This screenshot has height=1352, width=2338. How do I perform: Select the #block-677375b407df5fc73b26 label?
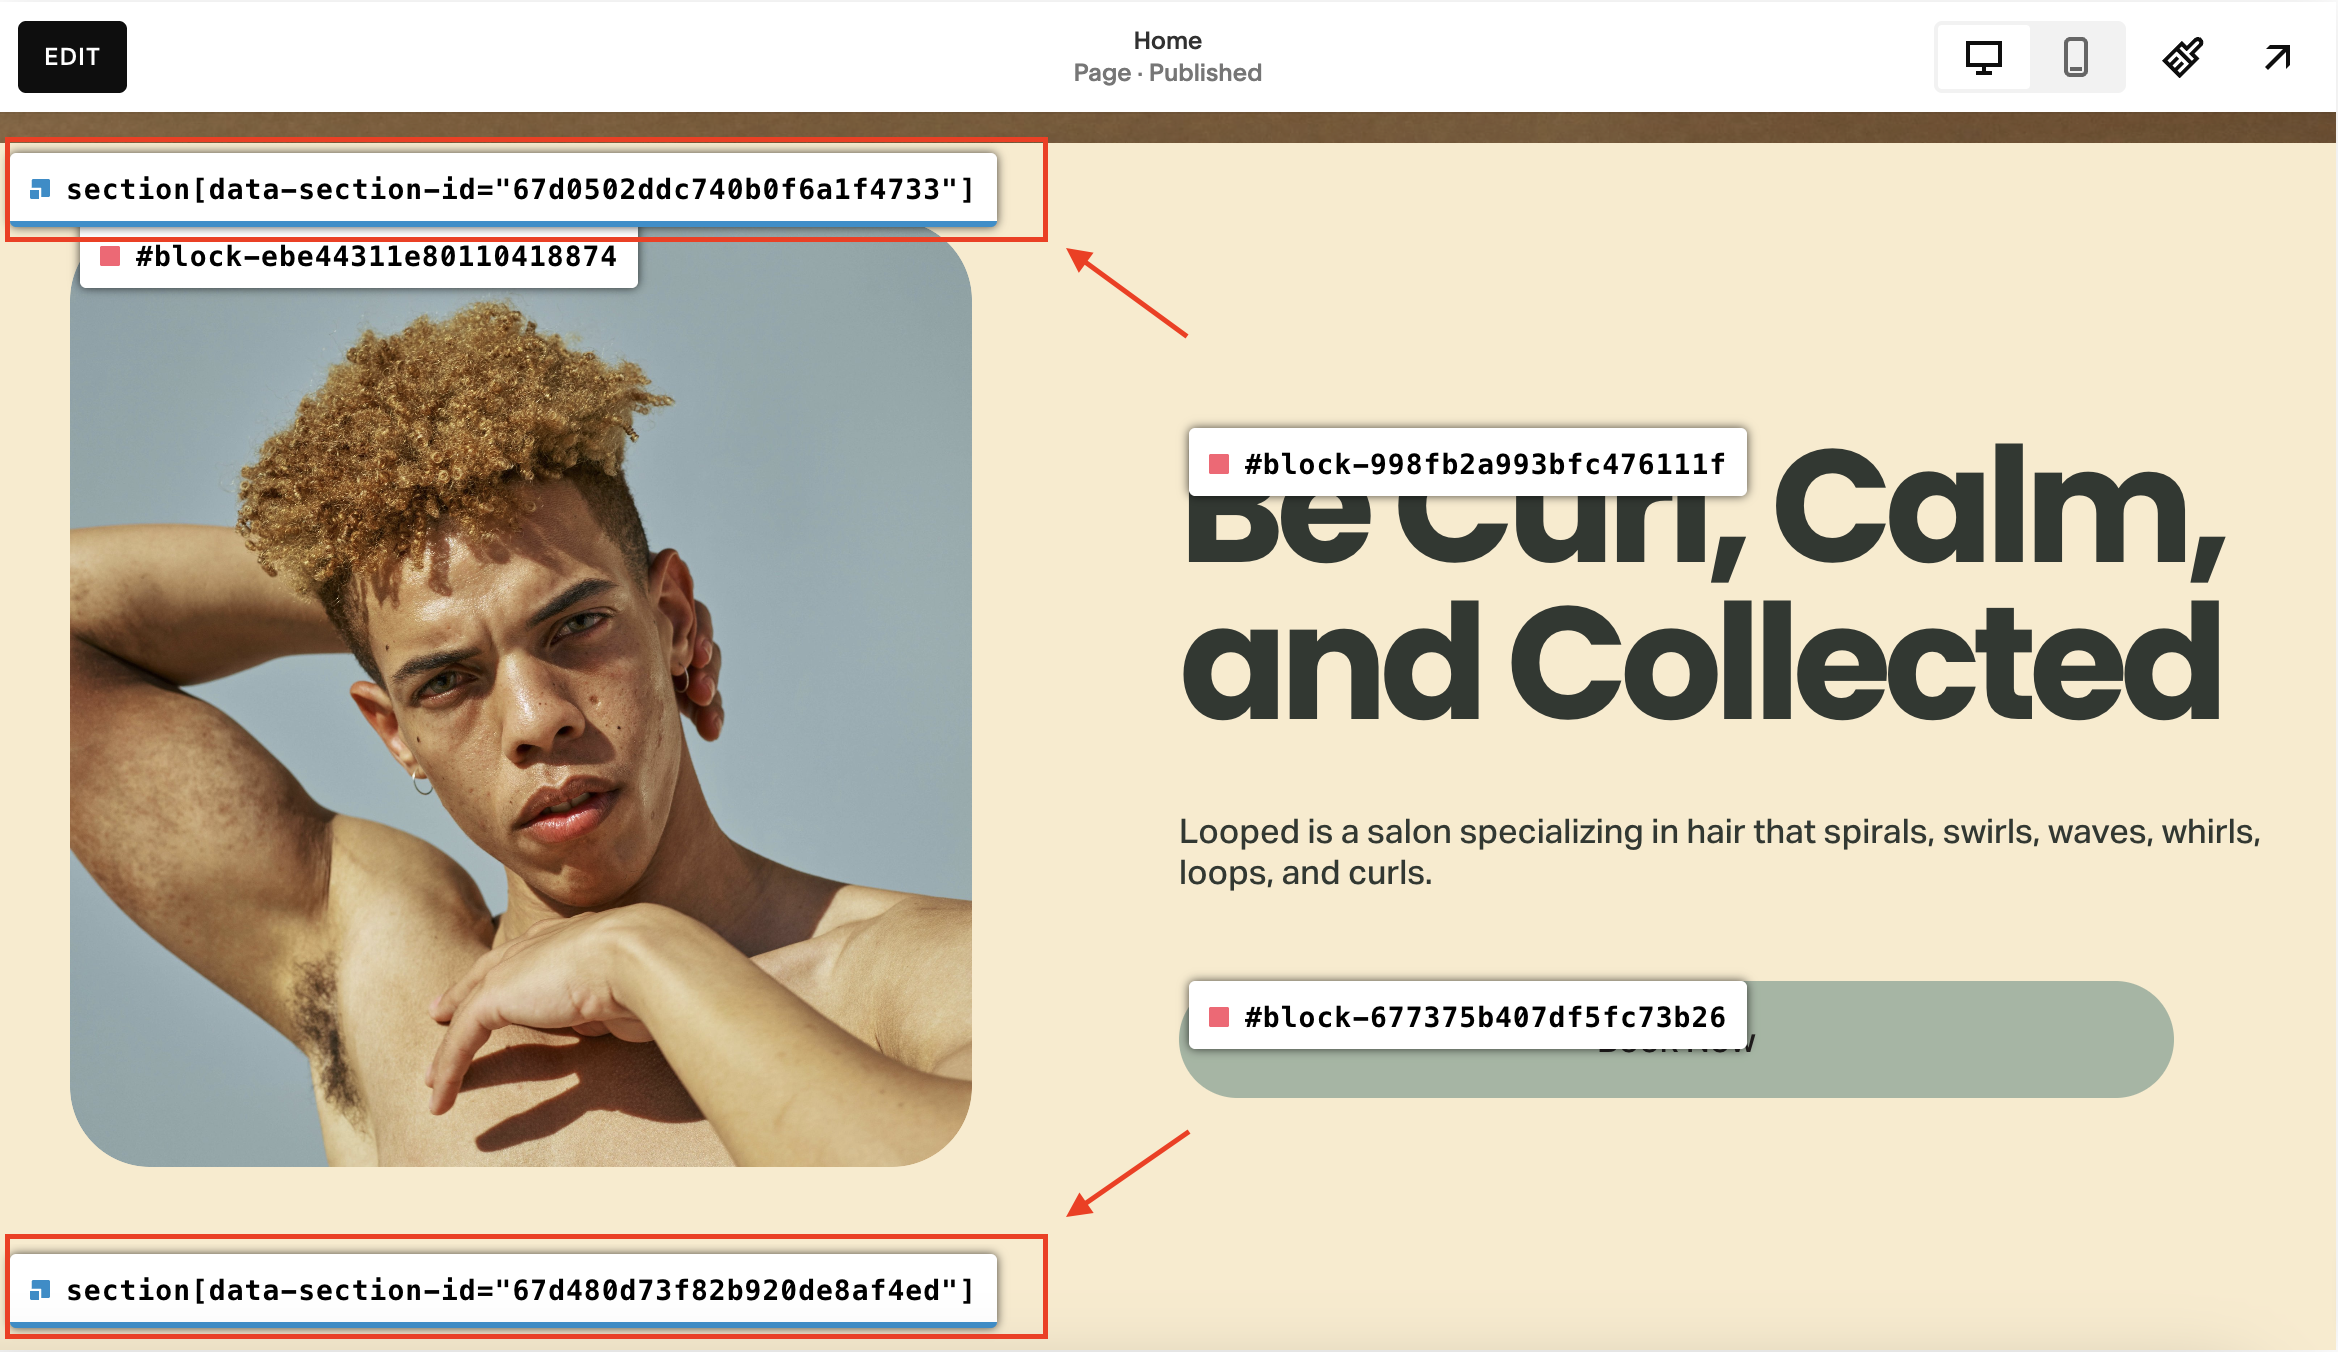[1485, 1017]
